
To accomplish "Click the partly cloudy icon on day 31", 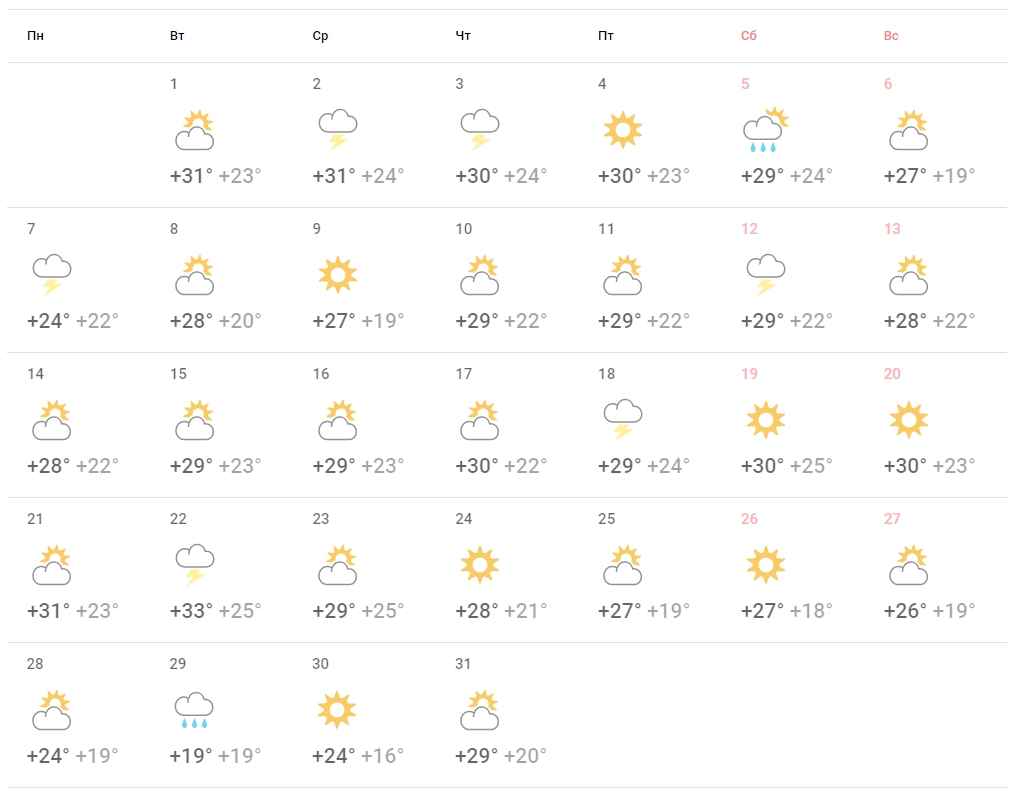I will [480, 710].
